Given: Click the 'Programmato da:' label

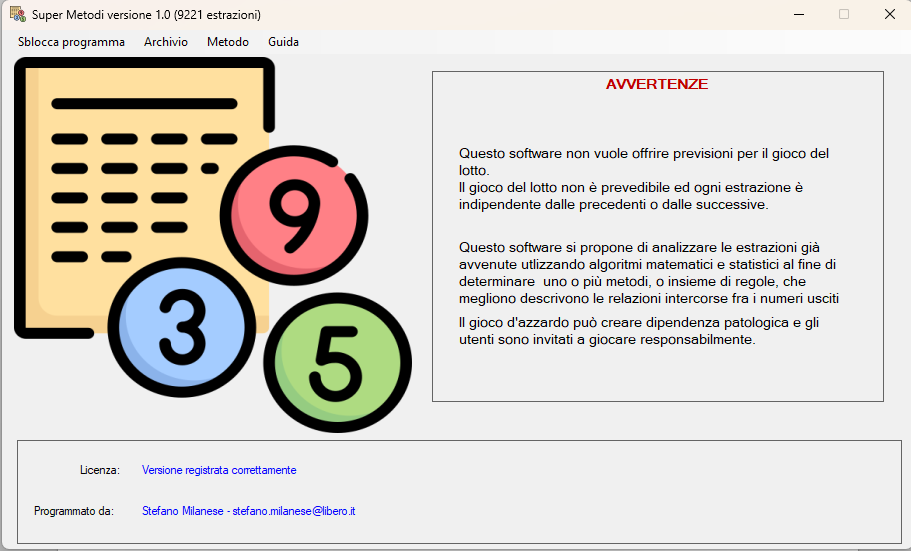Looking at the screenshot, I should [73, 511].
